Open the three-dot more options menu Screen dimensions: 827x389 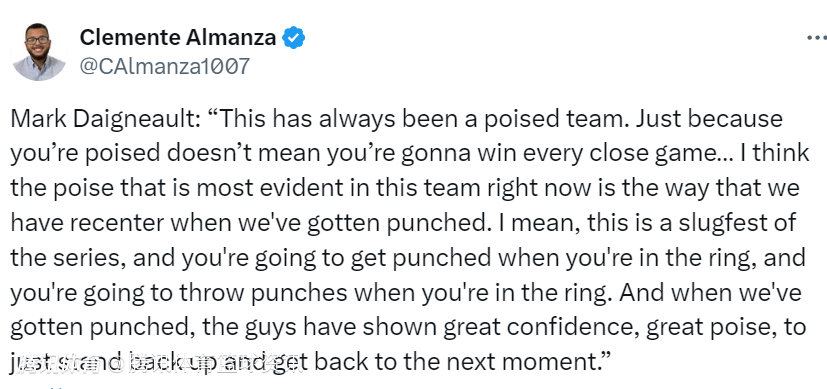(817, 37)
